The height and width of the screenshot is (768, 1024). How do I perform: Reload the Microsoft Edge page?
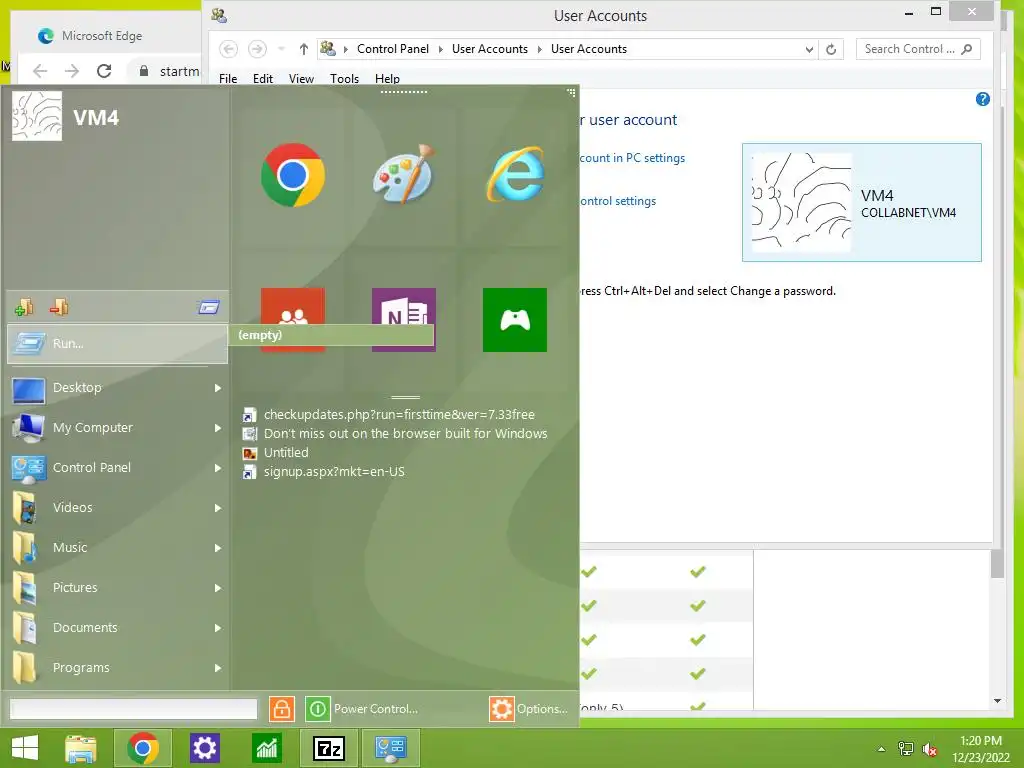coord(104,71)
